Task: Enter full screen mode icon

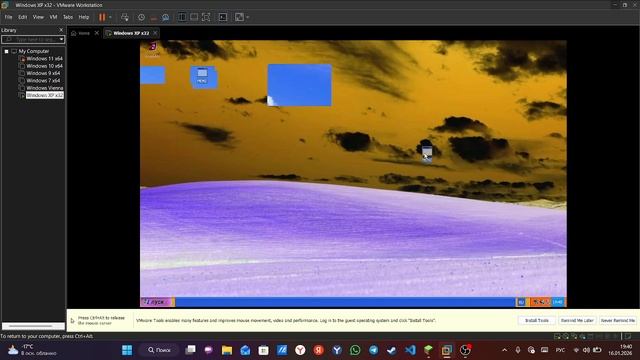Action: coord(206,17)
